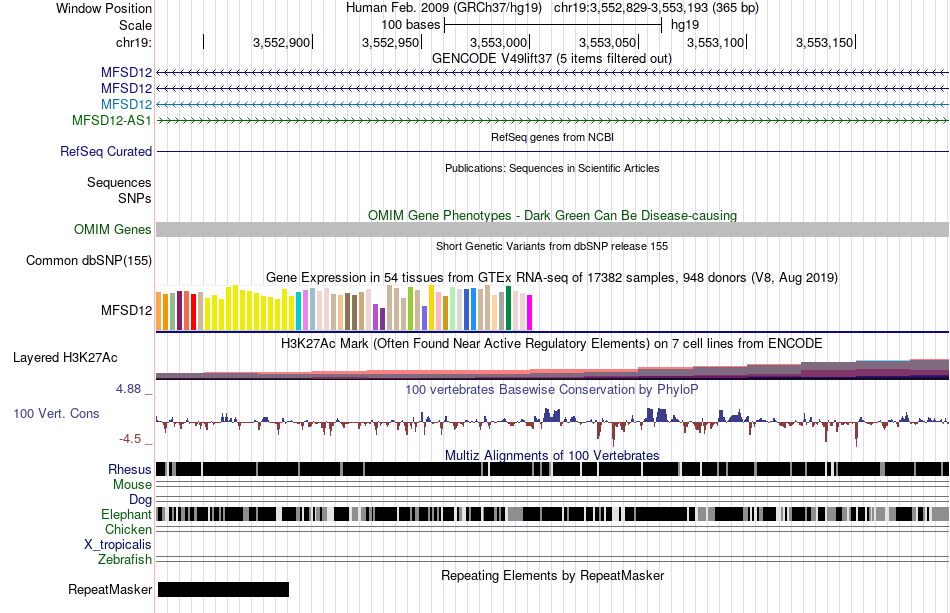This screenshot has height=613, width=950.
Task: Open the RepeatMasker track label
Action: [110, 589]
